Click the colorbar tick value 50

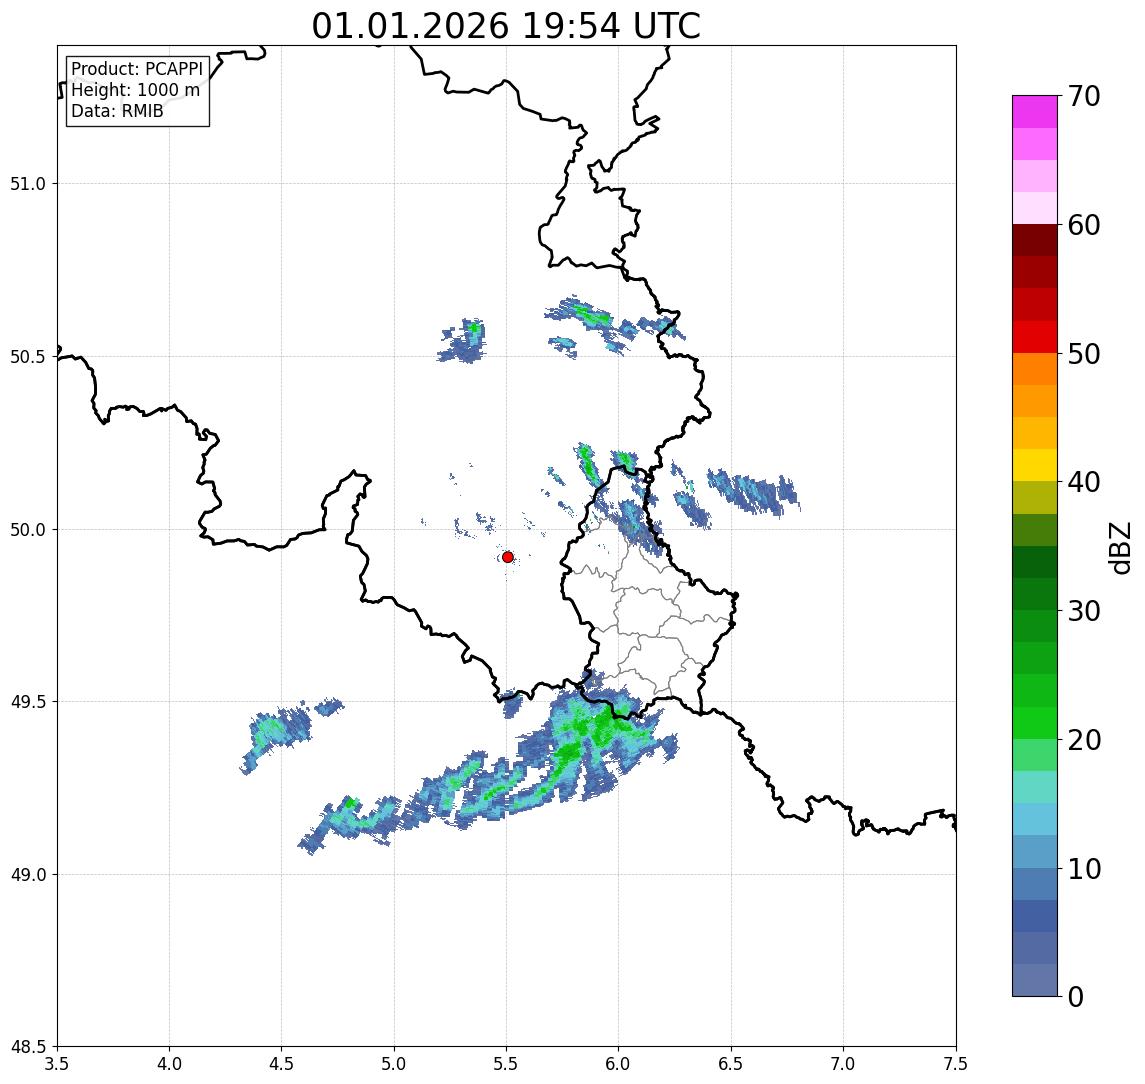pyautogui.click(x=1084, y=354)
